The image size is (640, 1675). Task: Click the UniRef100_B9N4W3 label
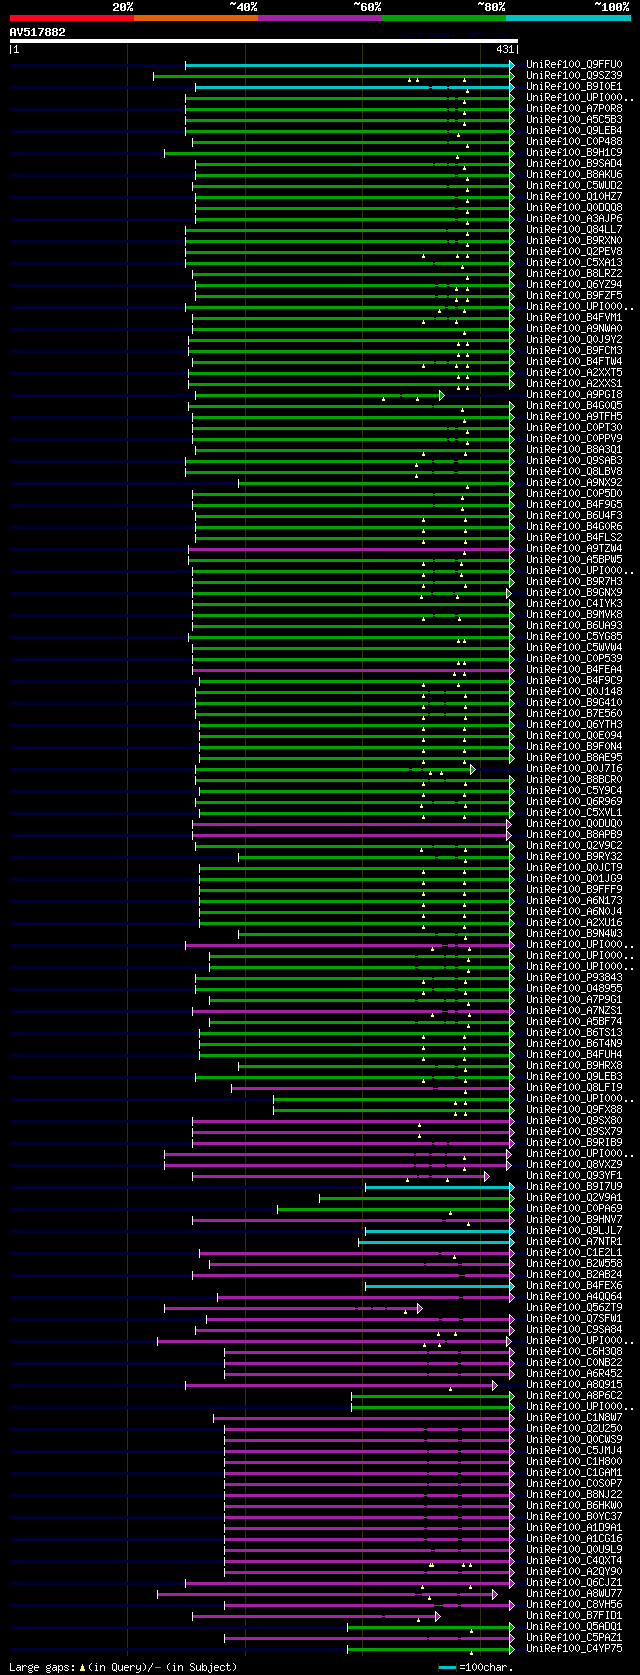[574, 934]
